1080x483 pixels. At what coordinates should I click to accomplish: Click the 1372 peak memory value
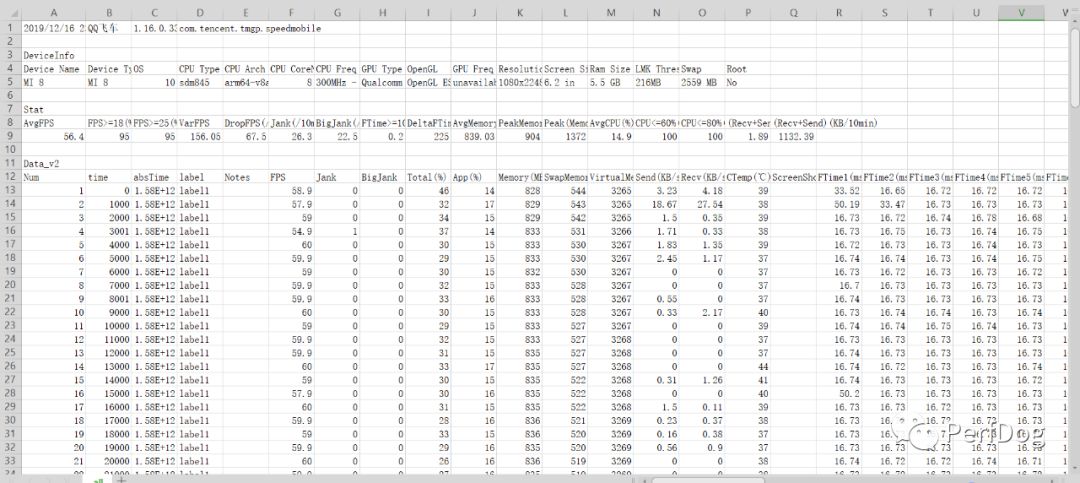click(x=564, y=136)
